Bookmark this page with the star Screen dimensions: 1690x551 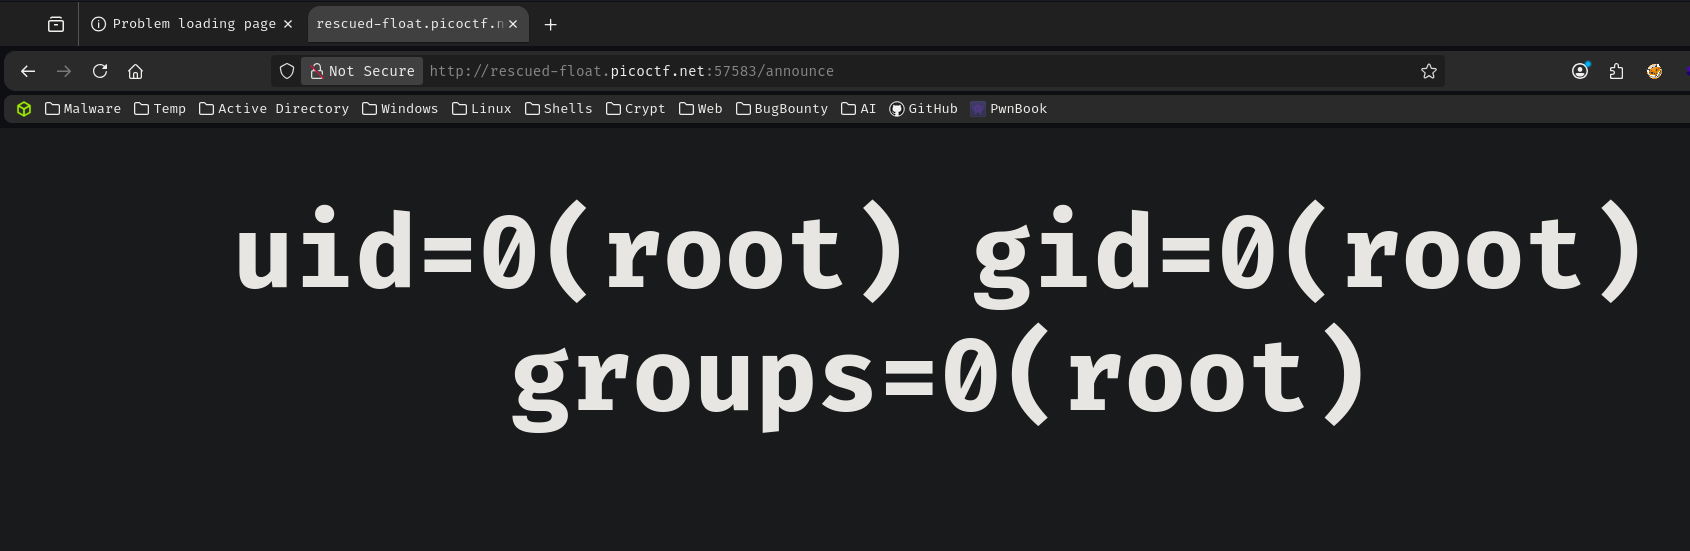click(x=1429, y=71)
